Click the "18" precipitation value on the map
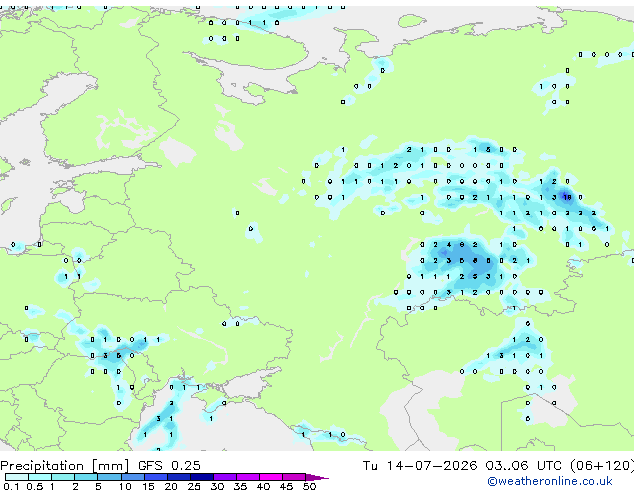This screenshot has height=490, width=634. point(567,197)
